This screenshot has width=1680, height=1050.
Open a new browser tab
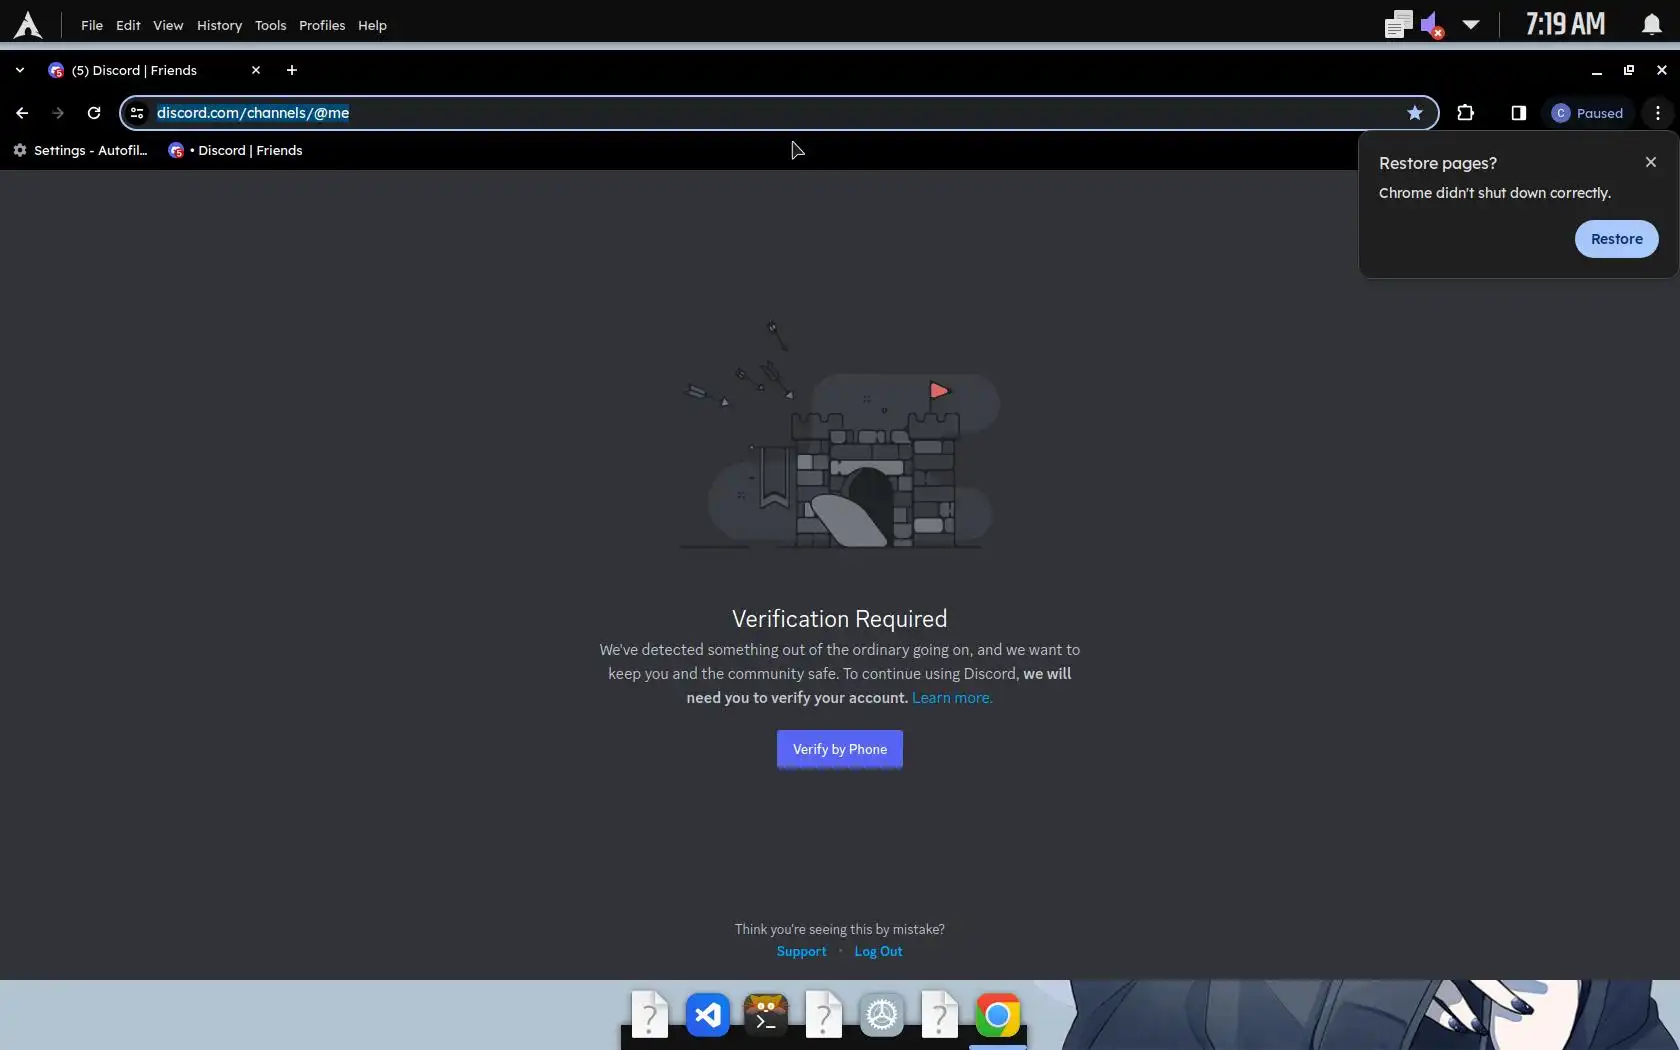292,70
